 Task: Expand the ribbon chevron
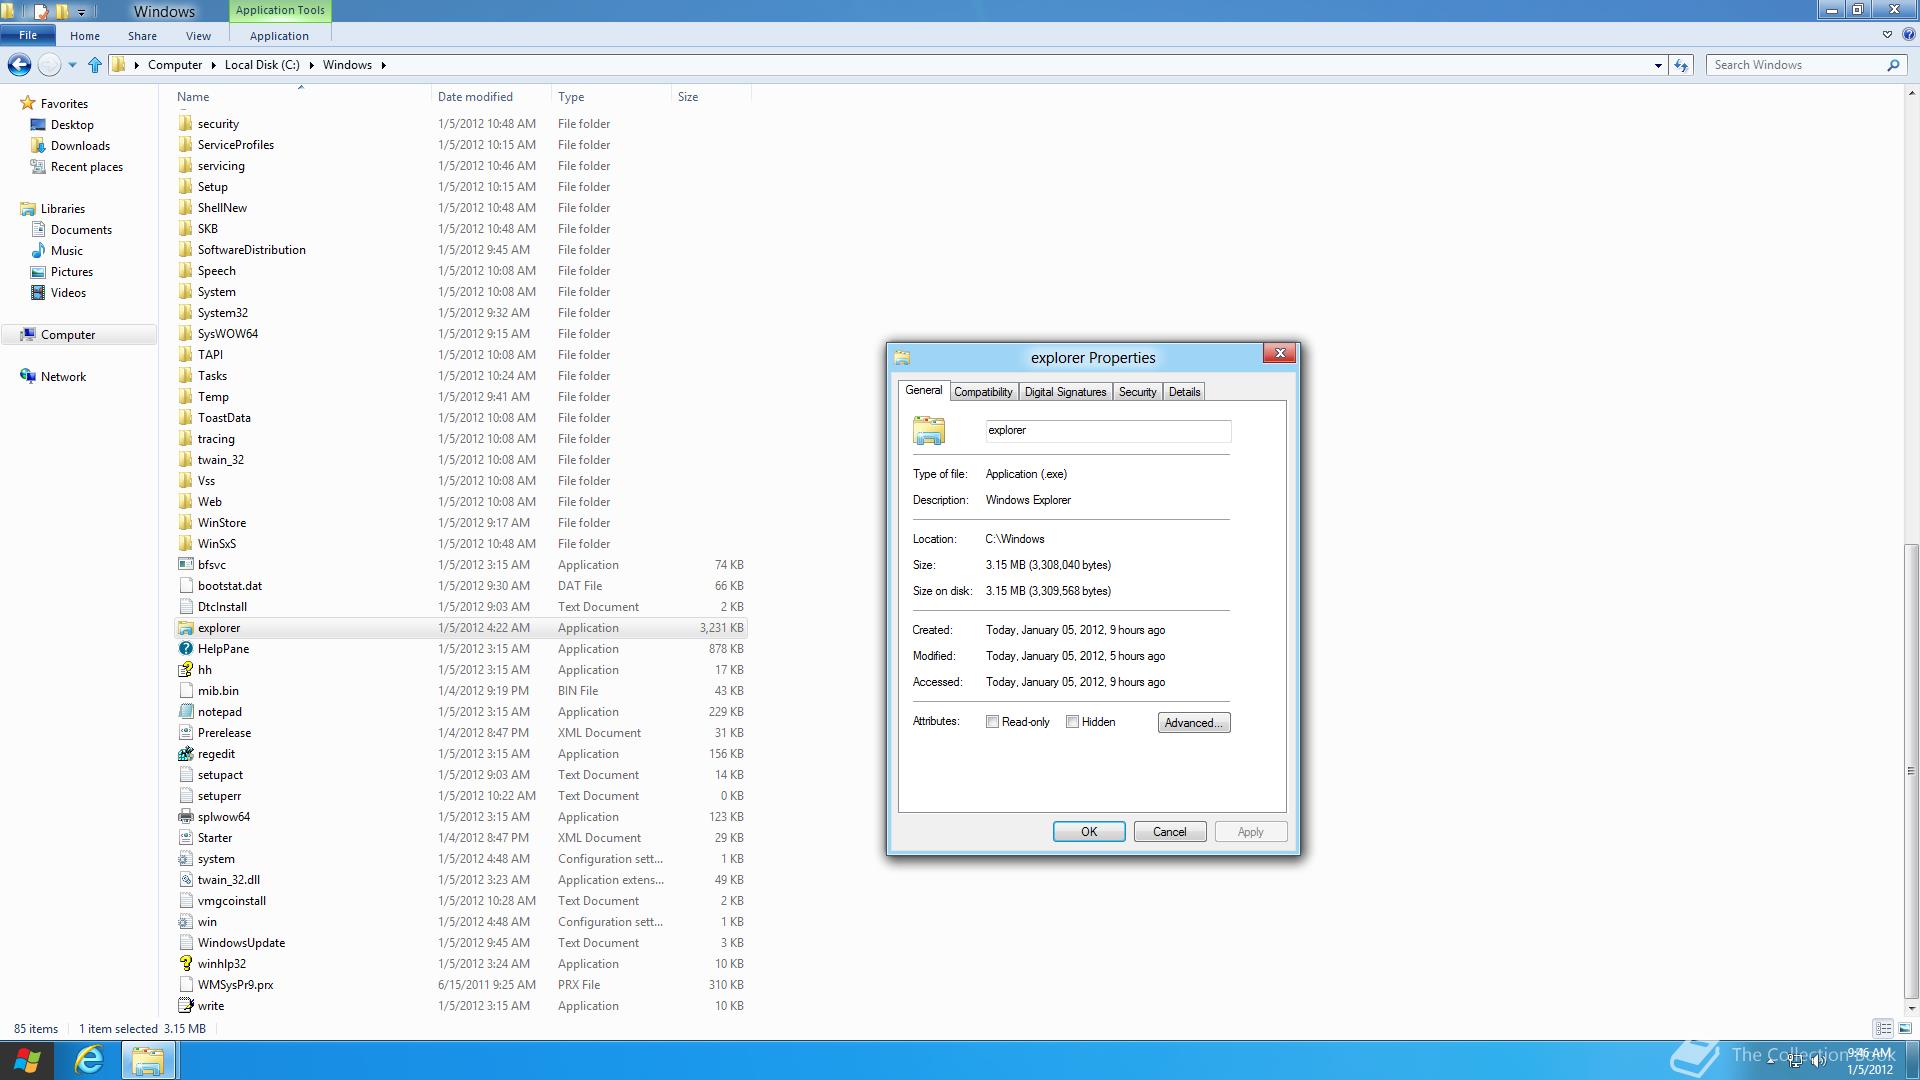tap(1887, 34)
